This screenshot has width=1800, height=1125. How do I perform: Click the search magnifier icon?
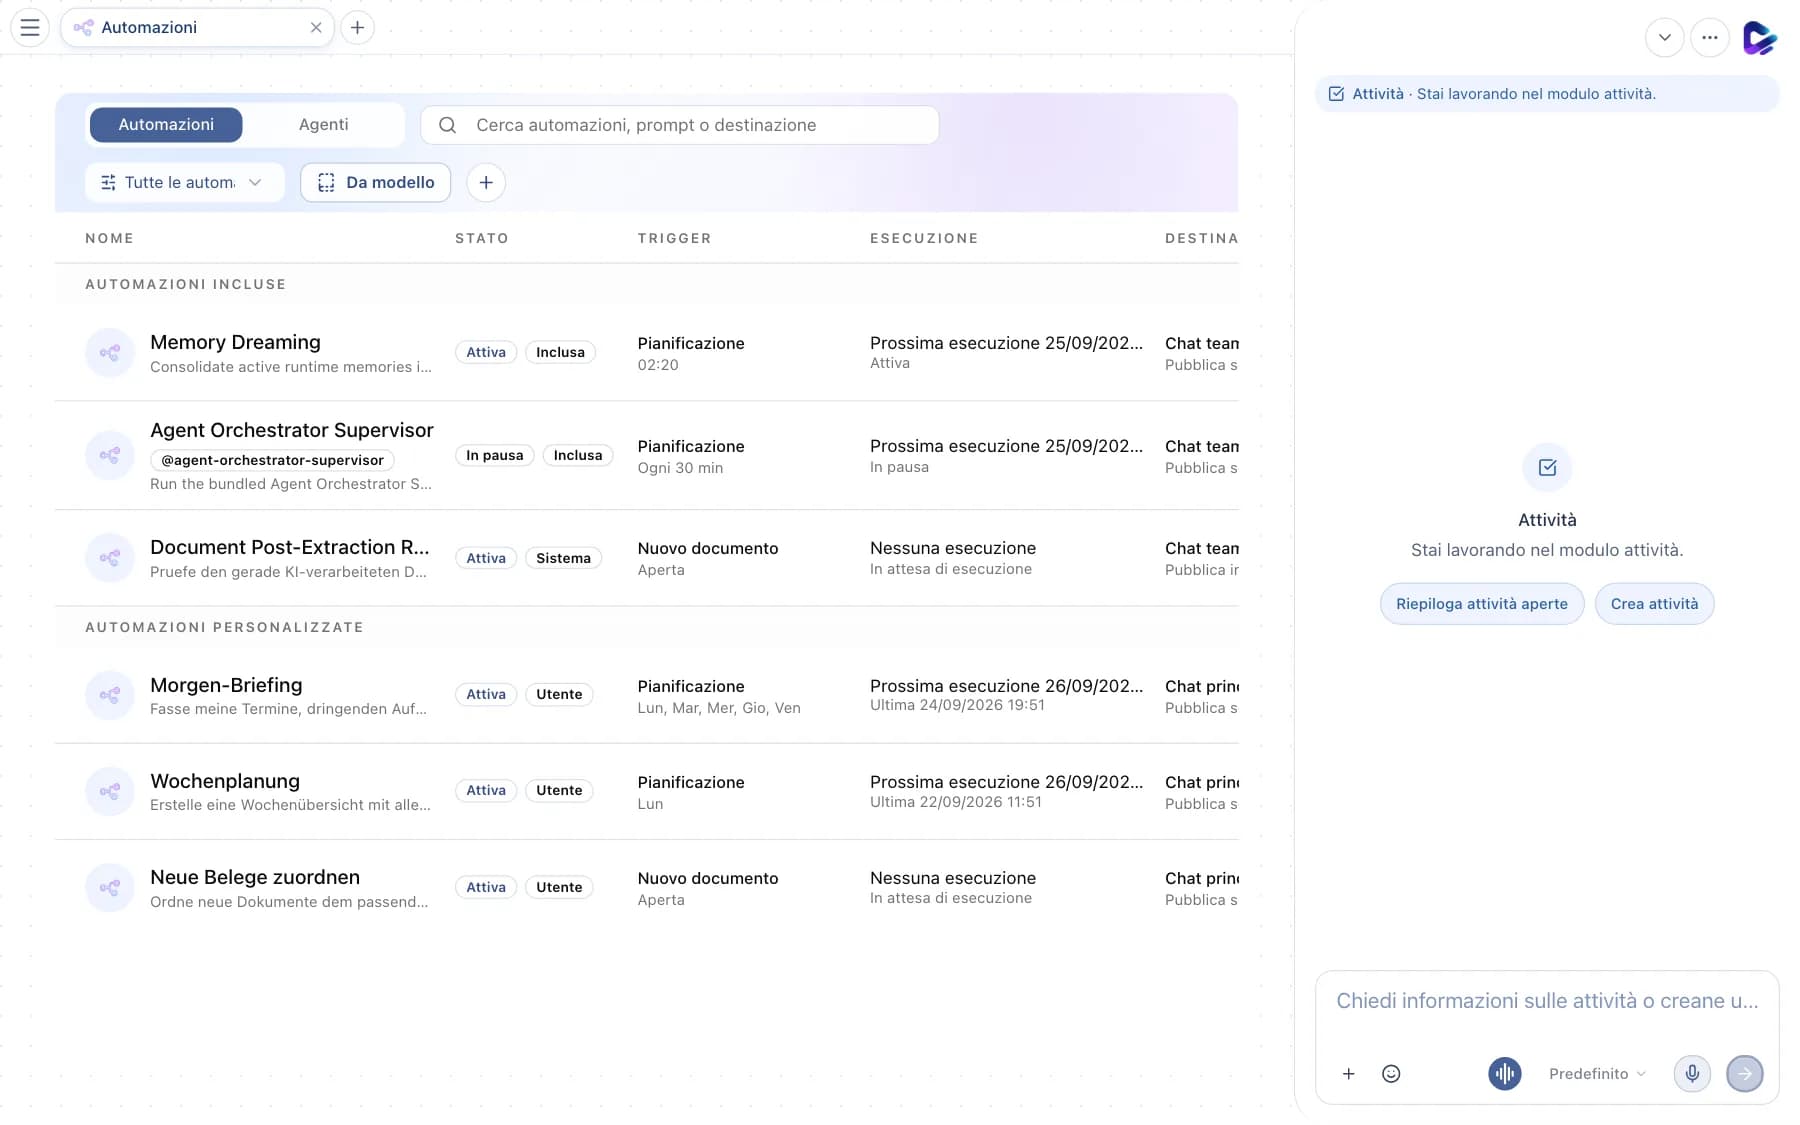point(447,125)
